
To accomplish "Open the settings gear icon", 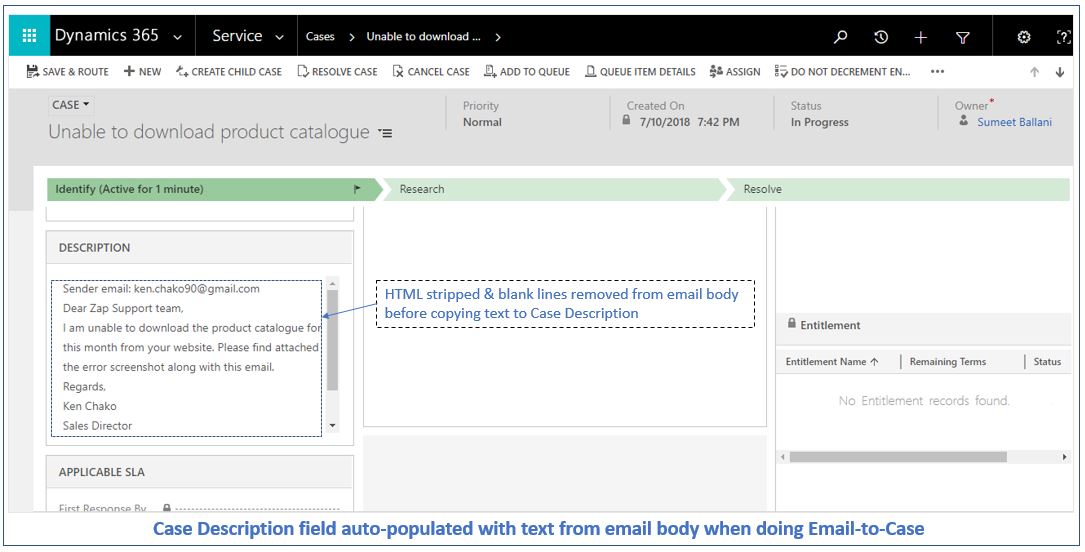I will [x=1024, y=37].
